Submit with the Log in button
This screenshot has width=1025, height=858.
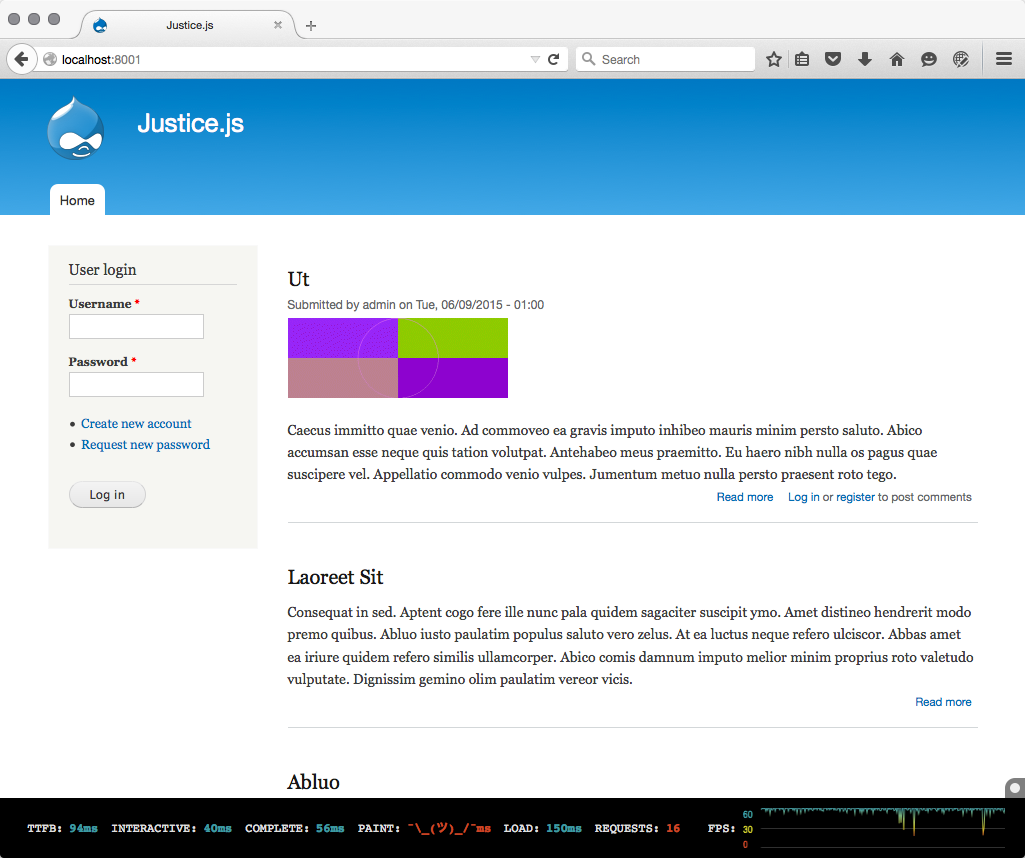coord(107,495)
